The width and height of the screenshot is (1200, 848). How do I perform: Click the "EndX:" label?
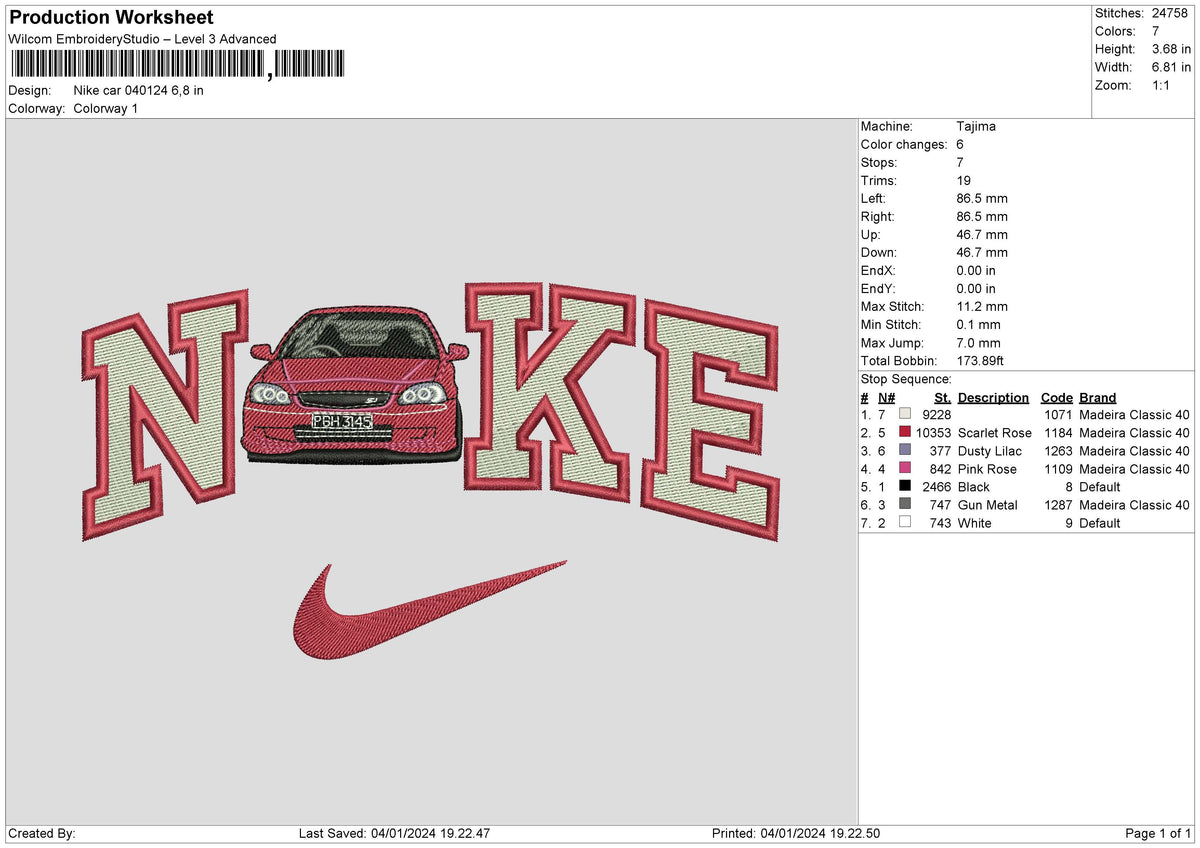pyautogui.click(x=878, y=270)
